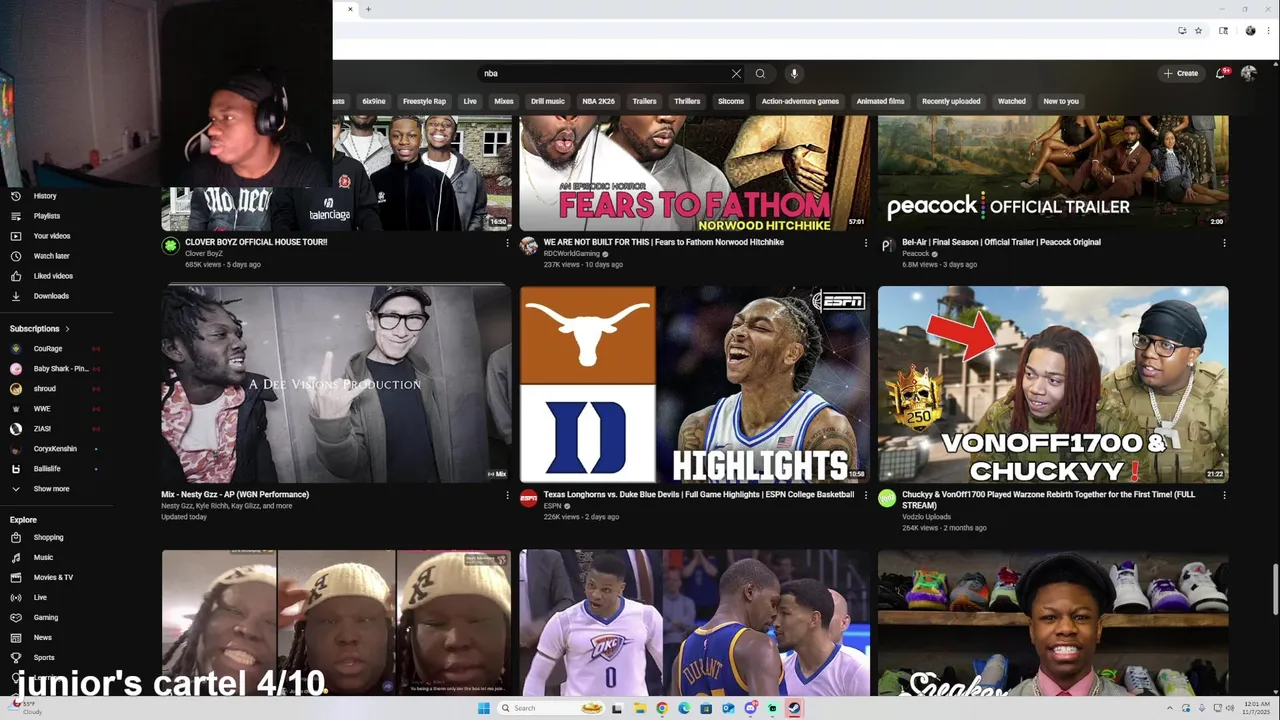Screen dimensions: 1280x720
Task: Open options for Fears to Fathom video
Action: (866, 243)
